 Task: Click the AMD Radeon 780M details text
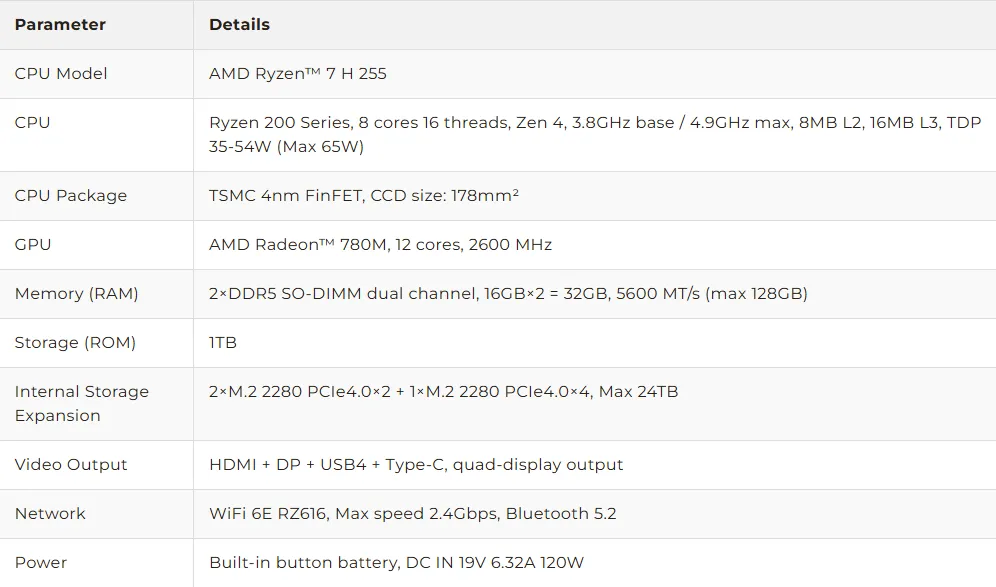pos(380,245)
